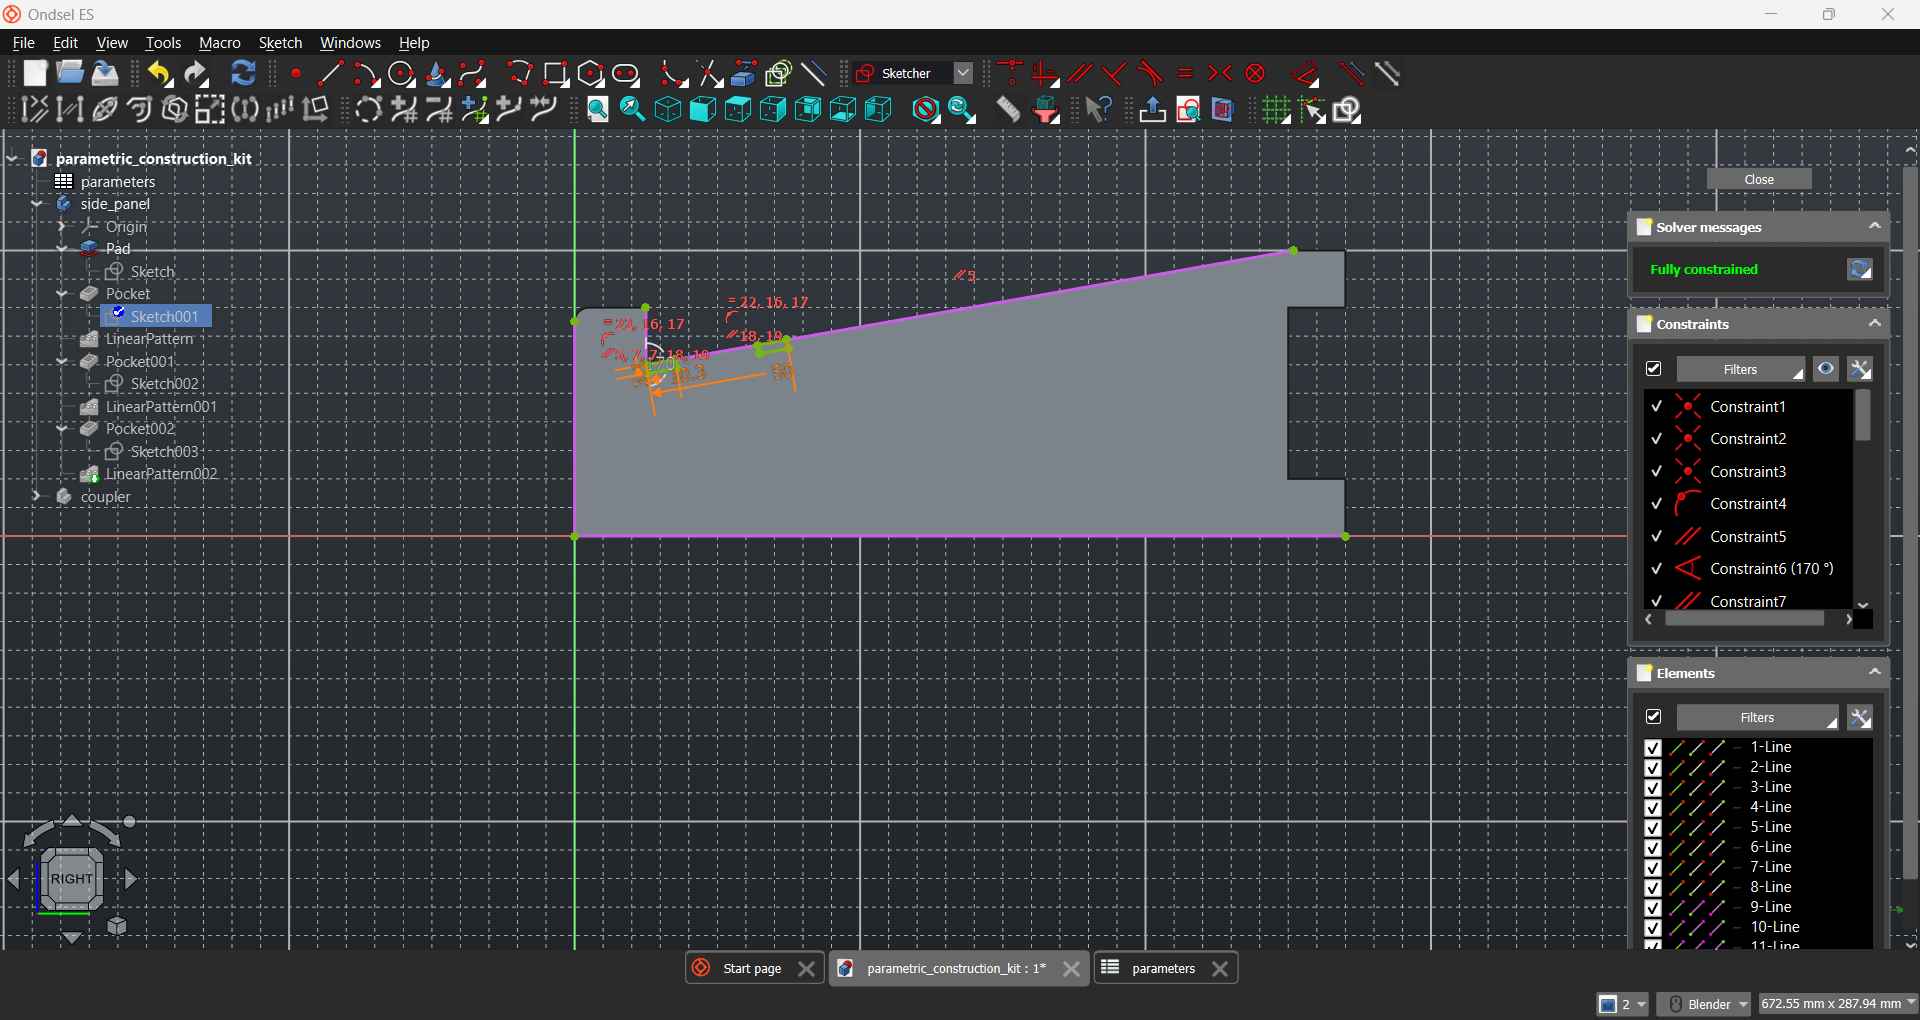This screenshot has width=1920, height=1020.
Task: Click the fit all view icon
Action: tap(597, 110)
